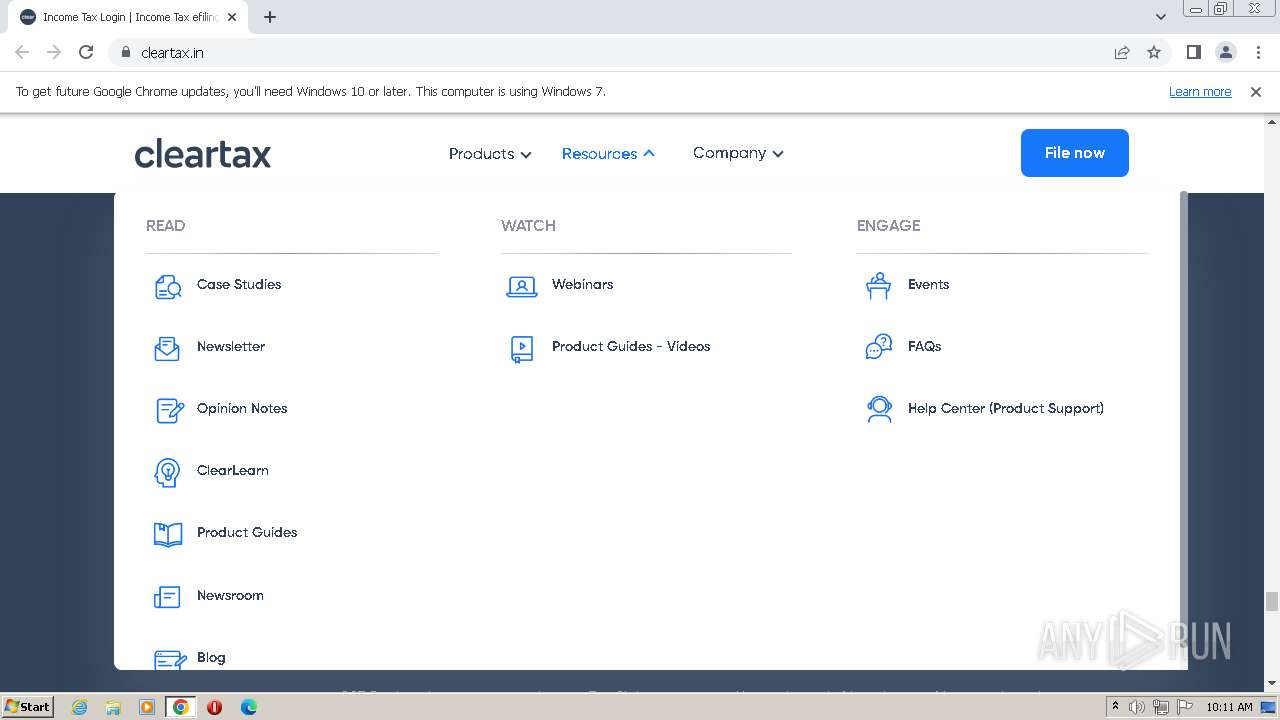Viewport: 1280px width, 720px height.
Task: Open a new tab with the plus icon
Action: tap(270, 17)
